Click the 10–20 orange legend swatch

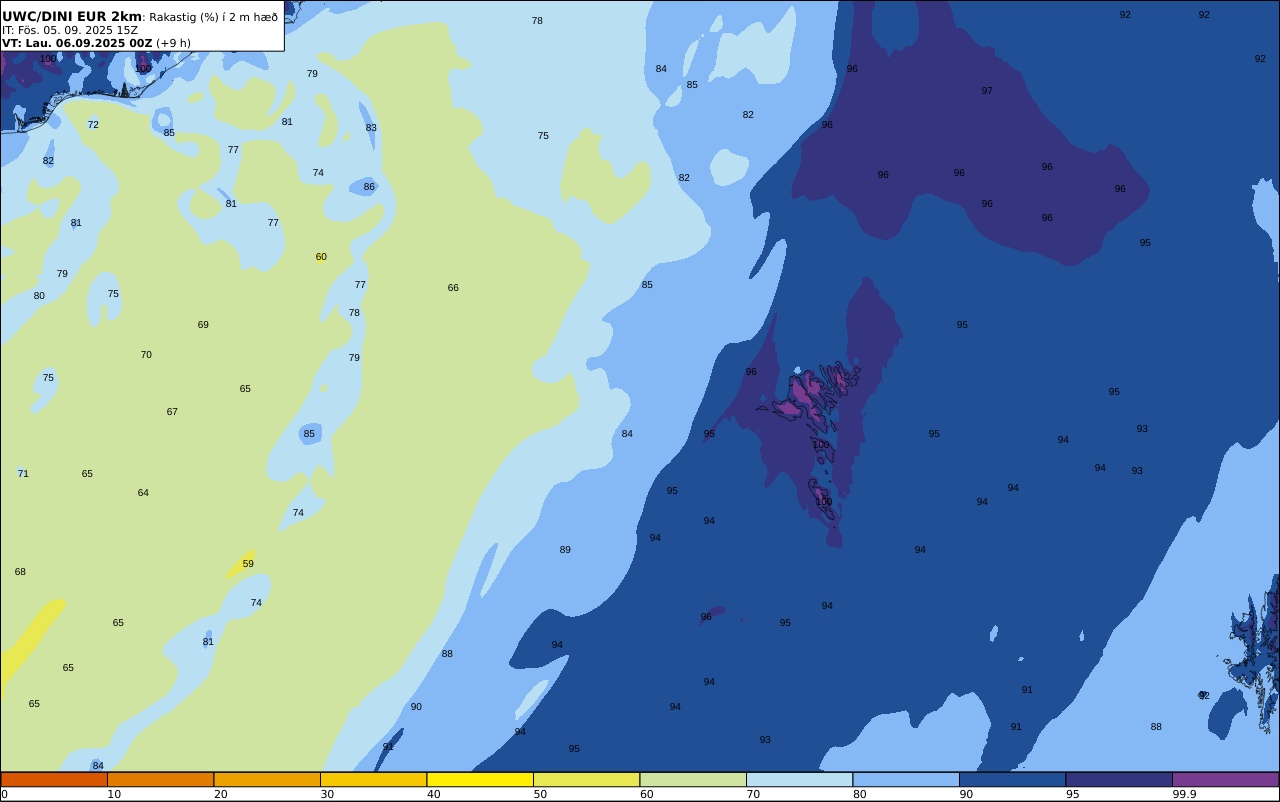pyautogui.click(x=160, y=779)
